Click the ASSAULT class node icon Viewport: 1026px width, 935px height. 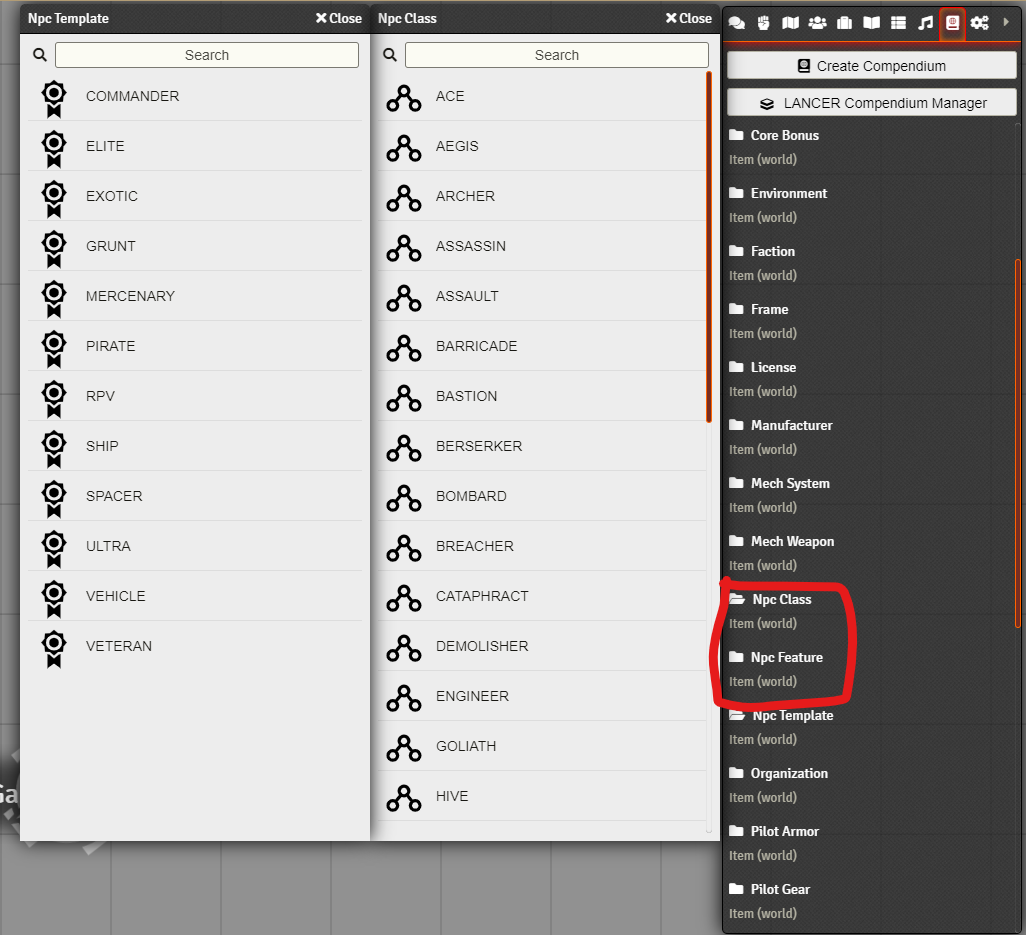tap(404, 298)
